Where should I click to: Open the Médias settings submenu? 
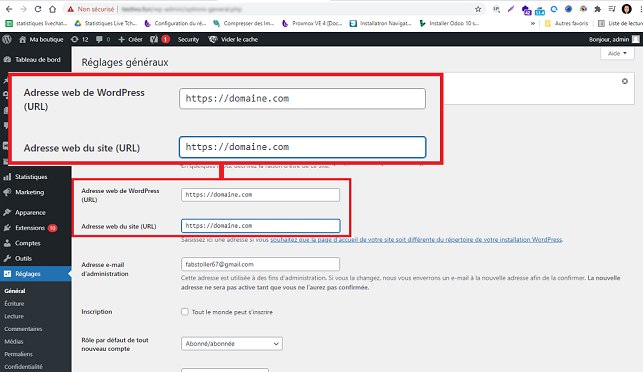tap(14, 341)
